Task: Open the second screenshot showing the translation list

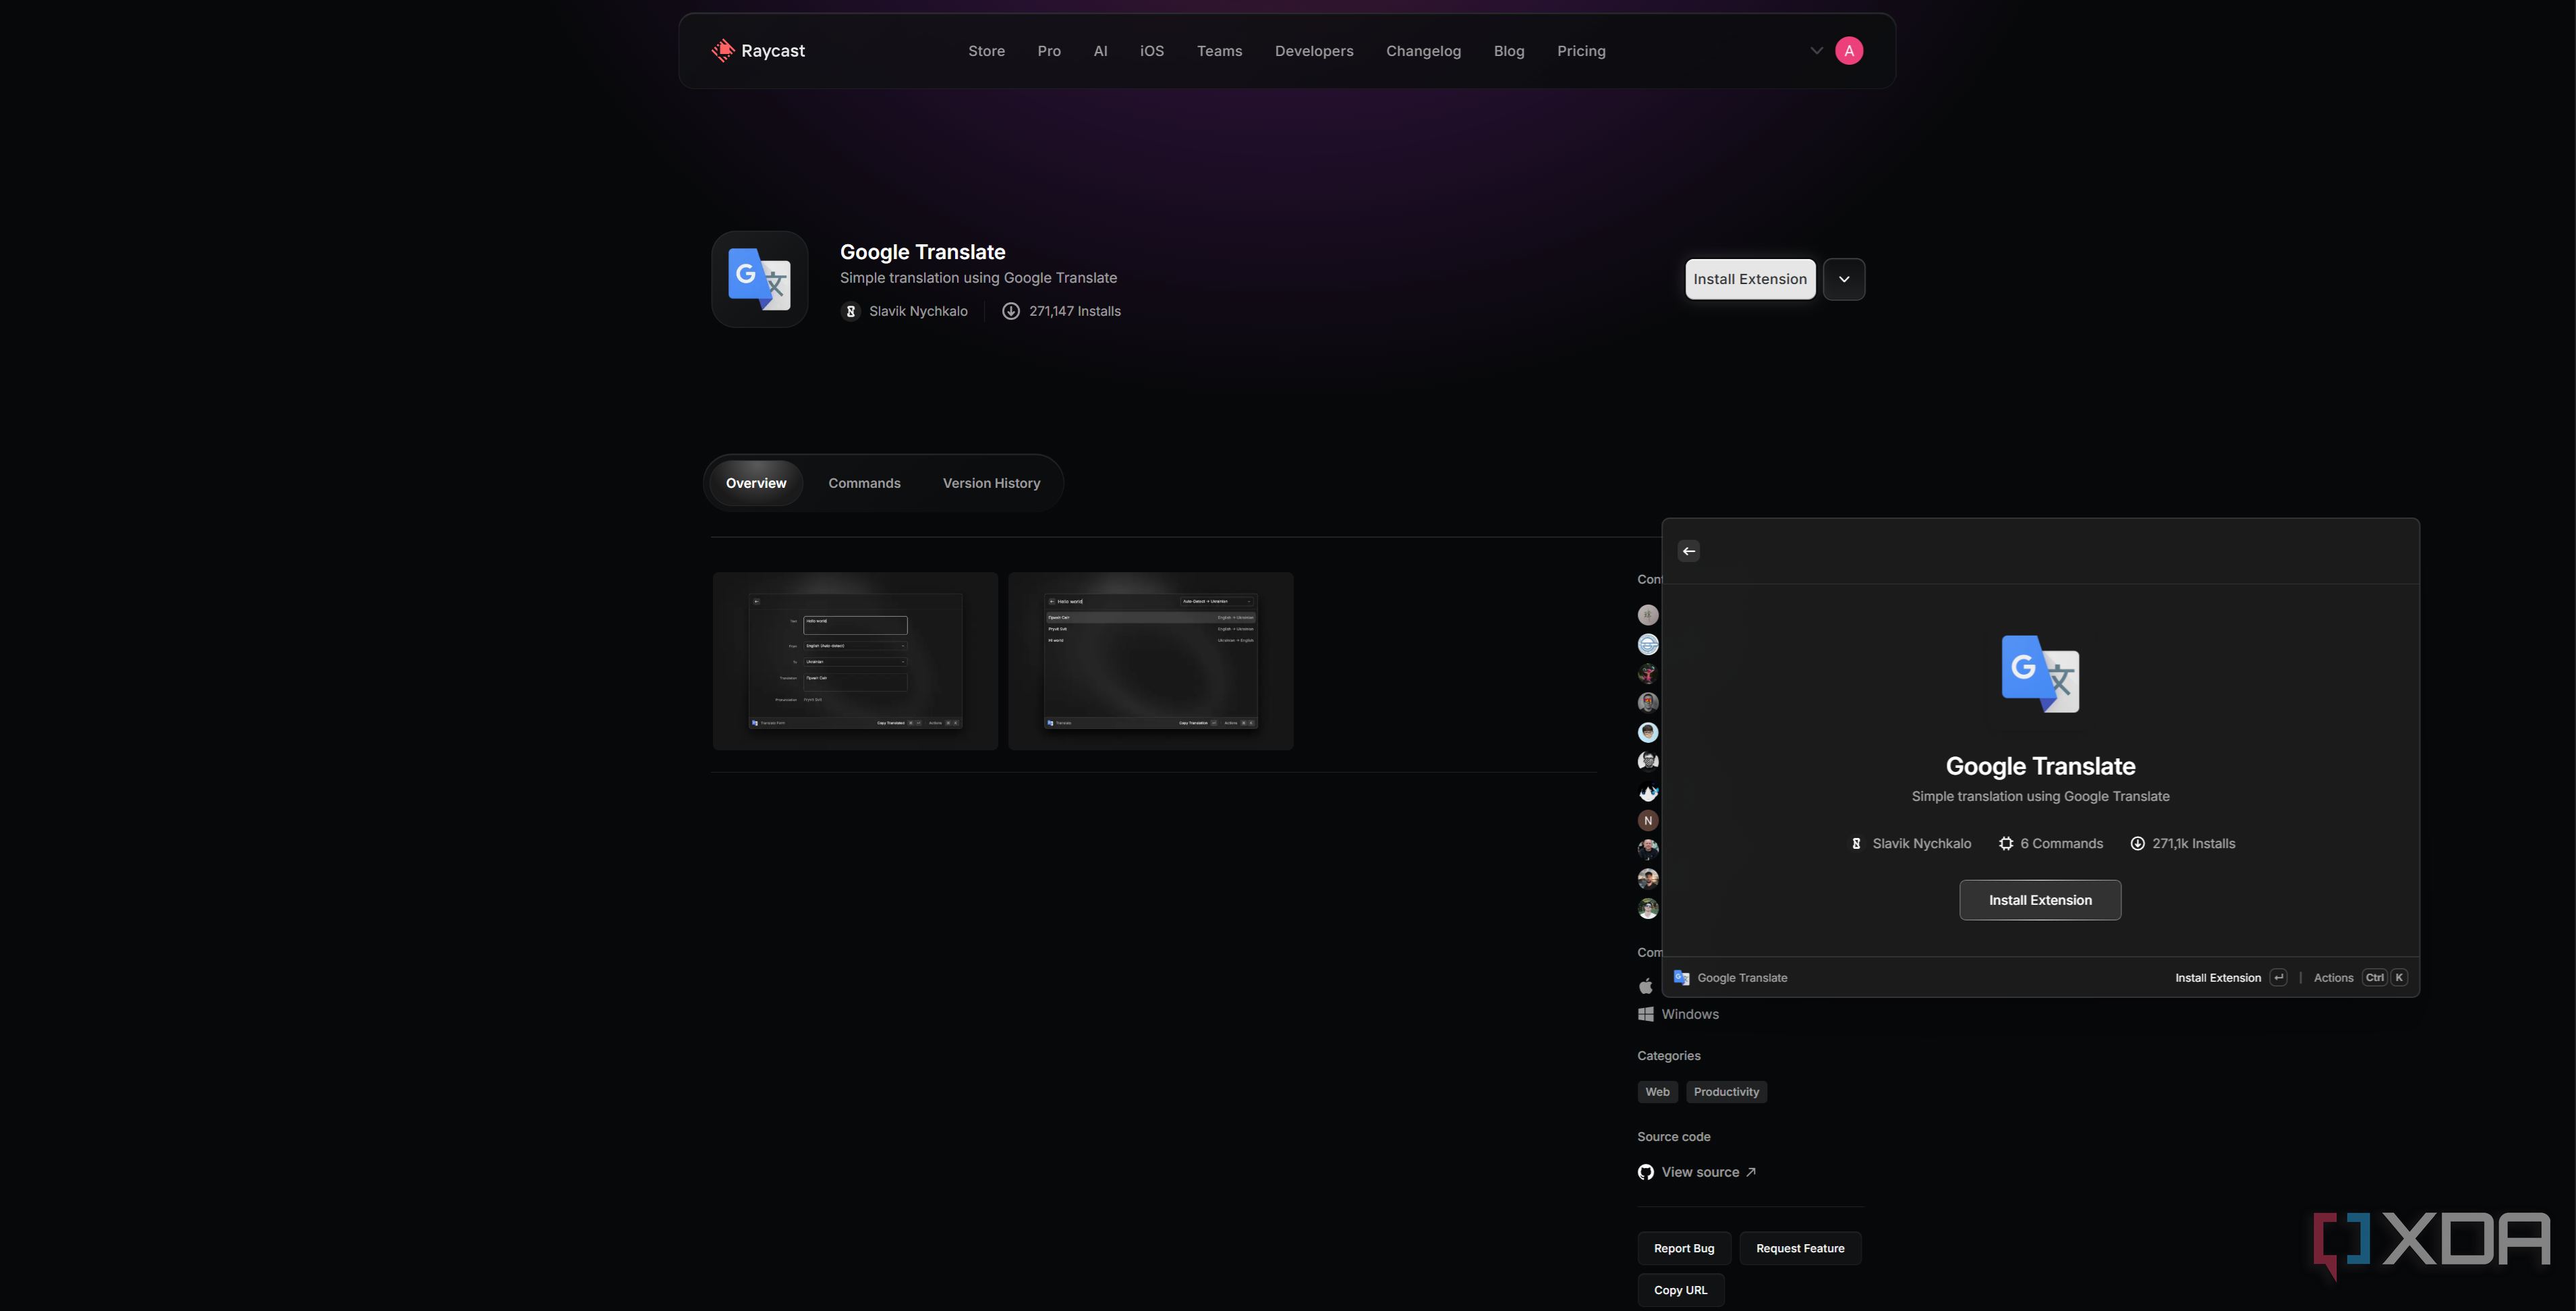Action: (x=1151, y=661)
